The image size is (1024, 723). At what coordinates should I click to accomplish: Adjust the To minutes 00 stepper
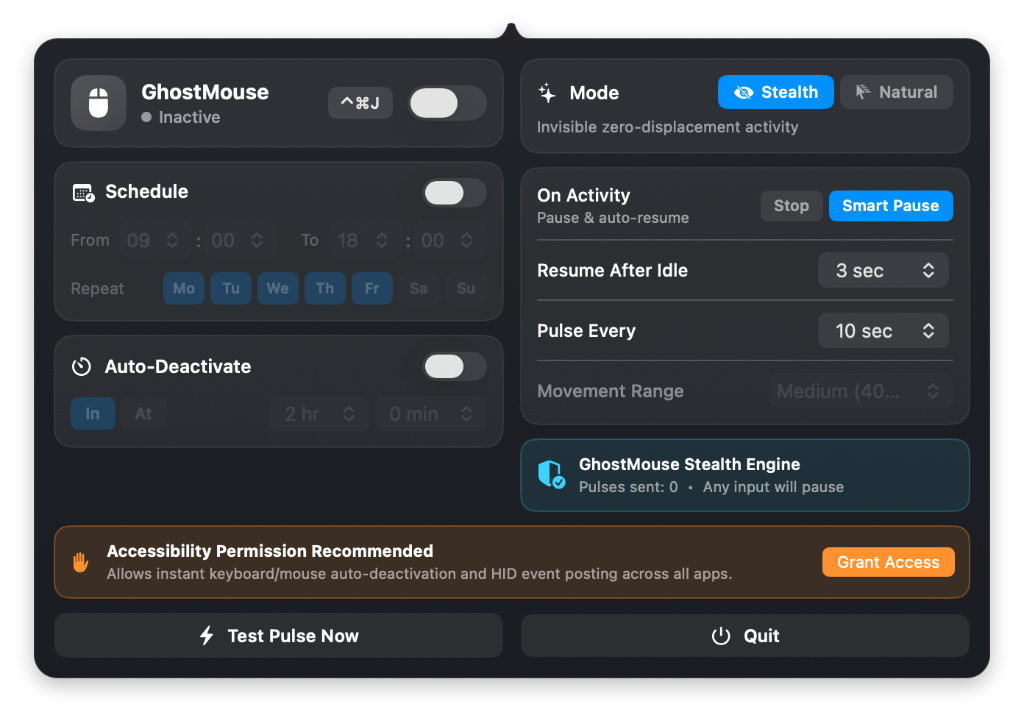pyautogui.click(x=449, y=241)
